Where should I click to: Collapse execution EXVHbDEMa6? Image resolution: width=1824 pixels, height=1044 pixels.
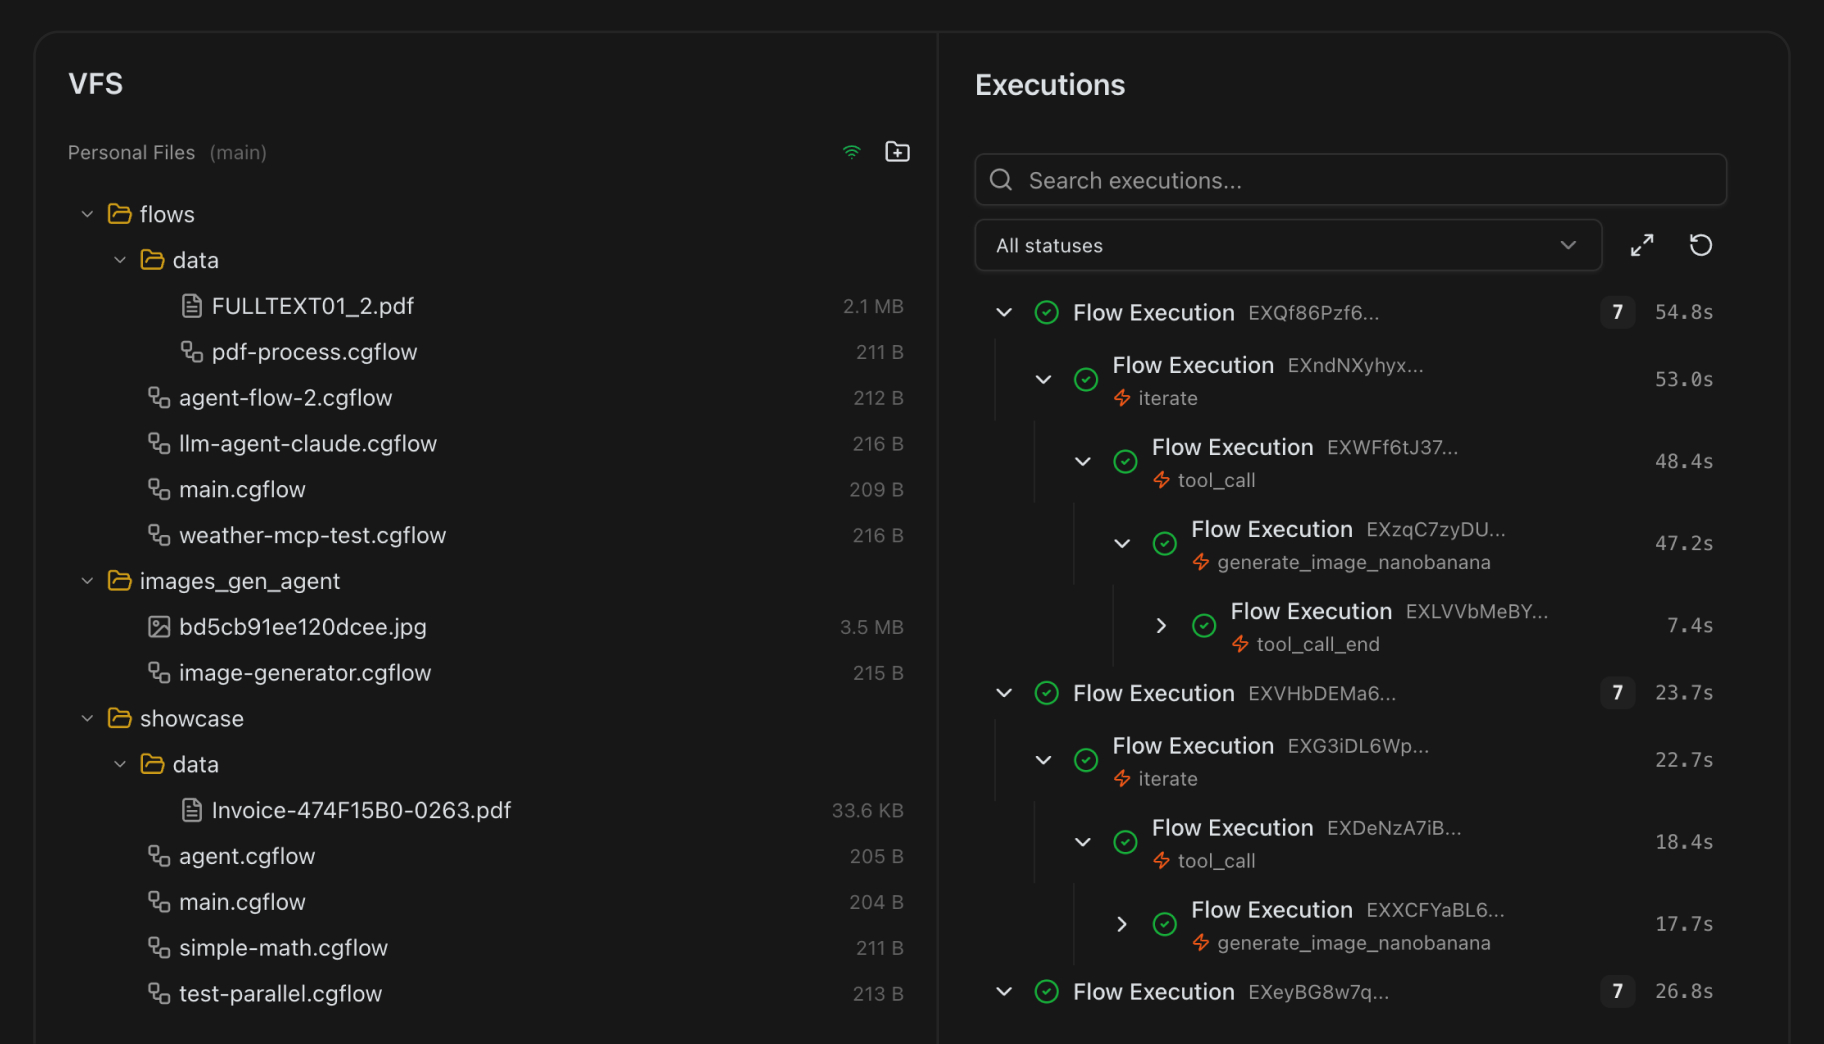click(1004, 693)
